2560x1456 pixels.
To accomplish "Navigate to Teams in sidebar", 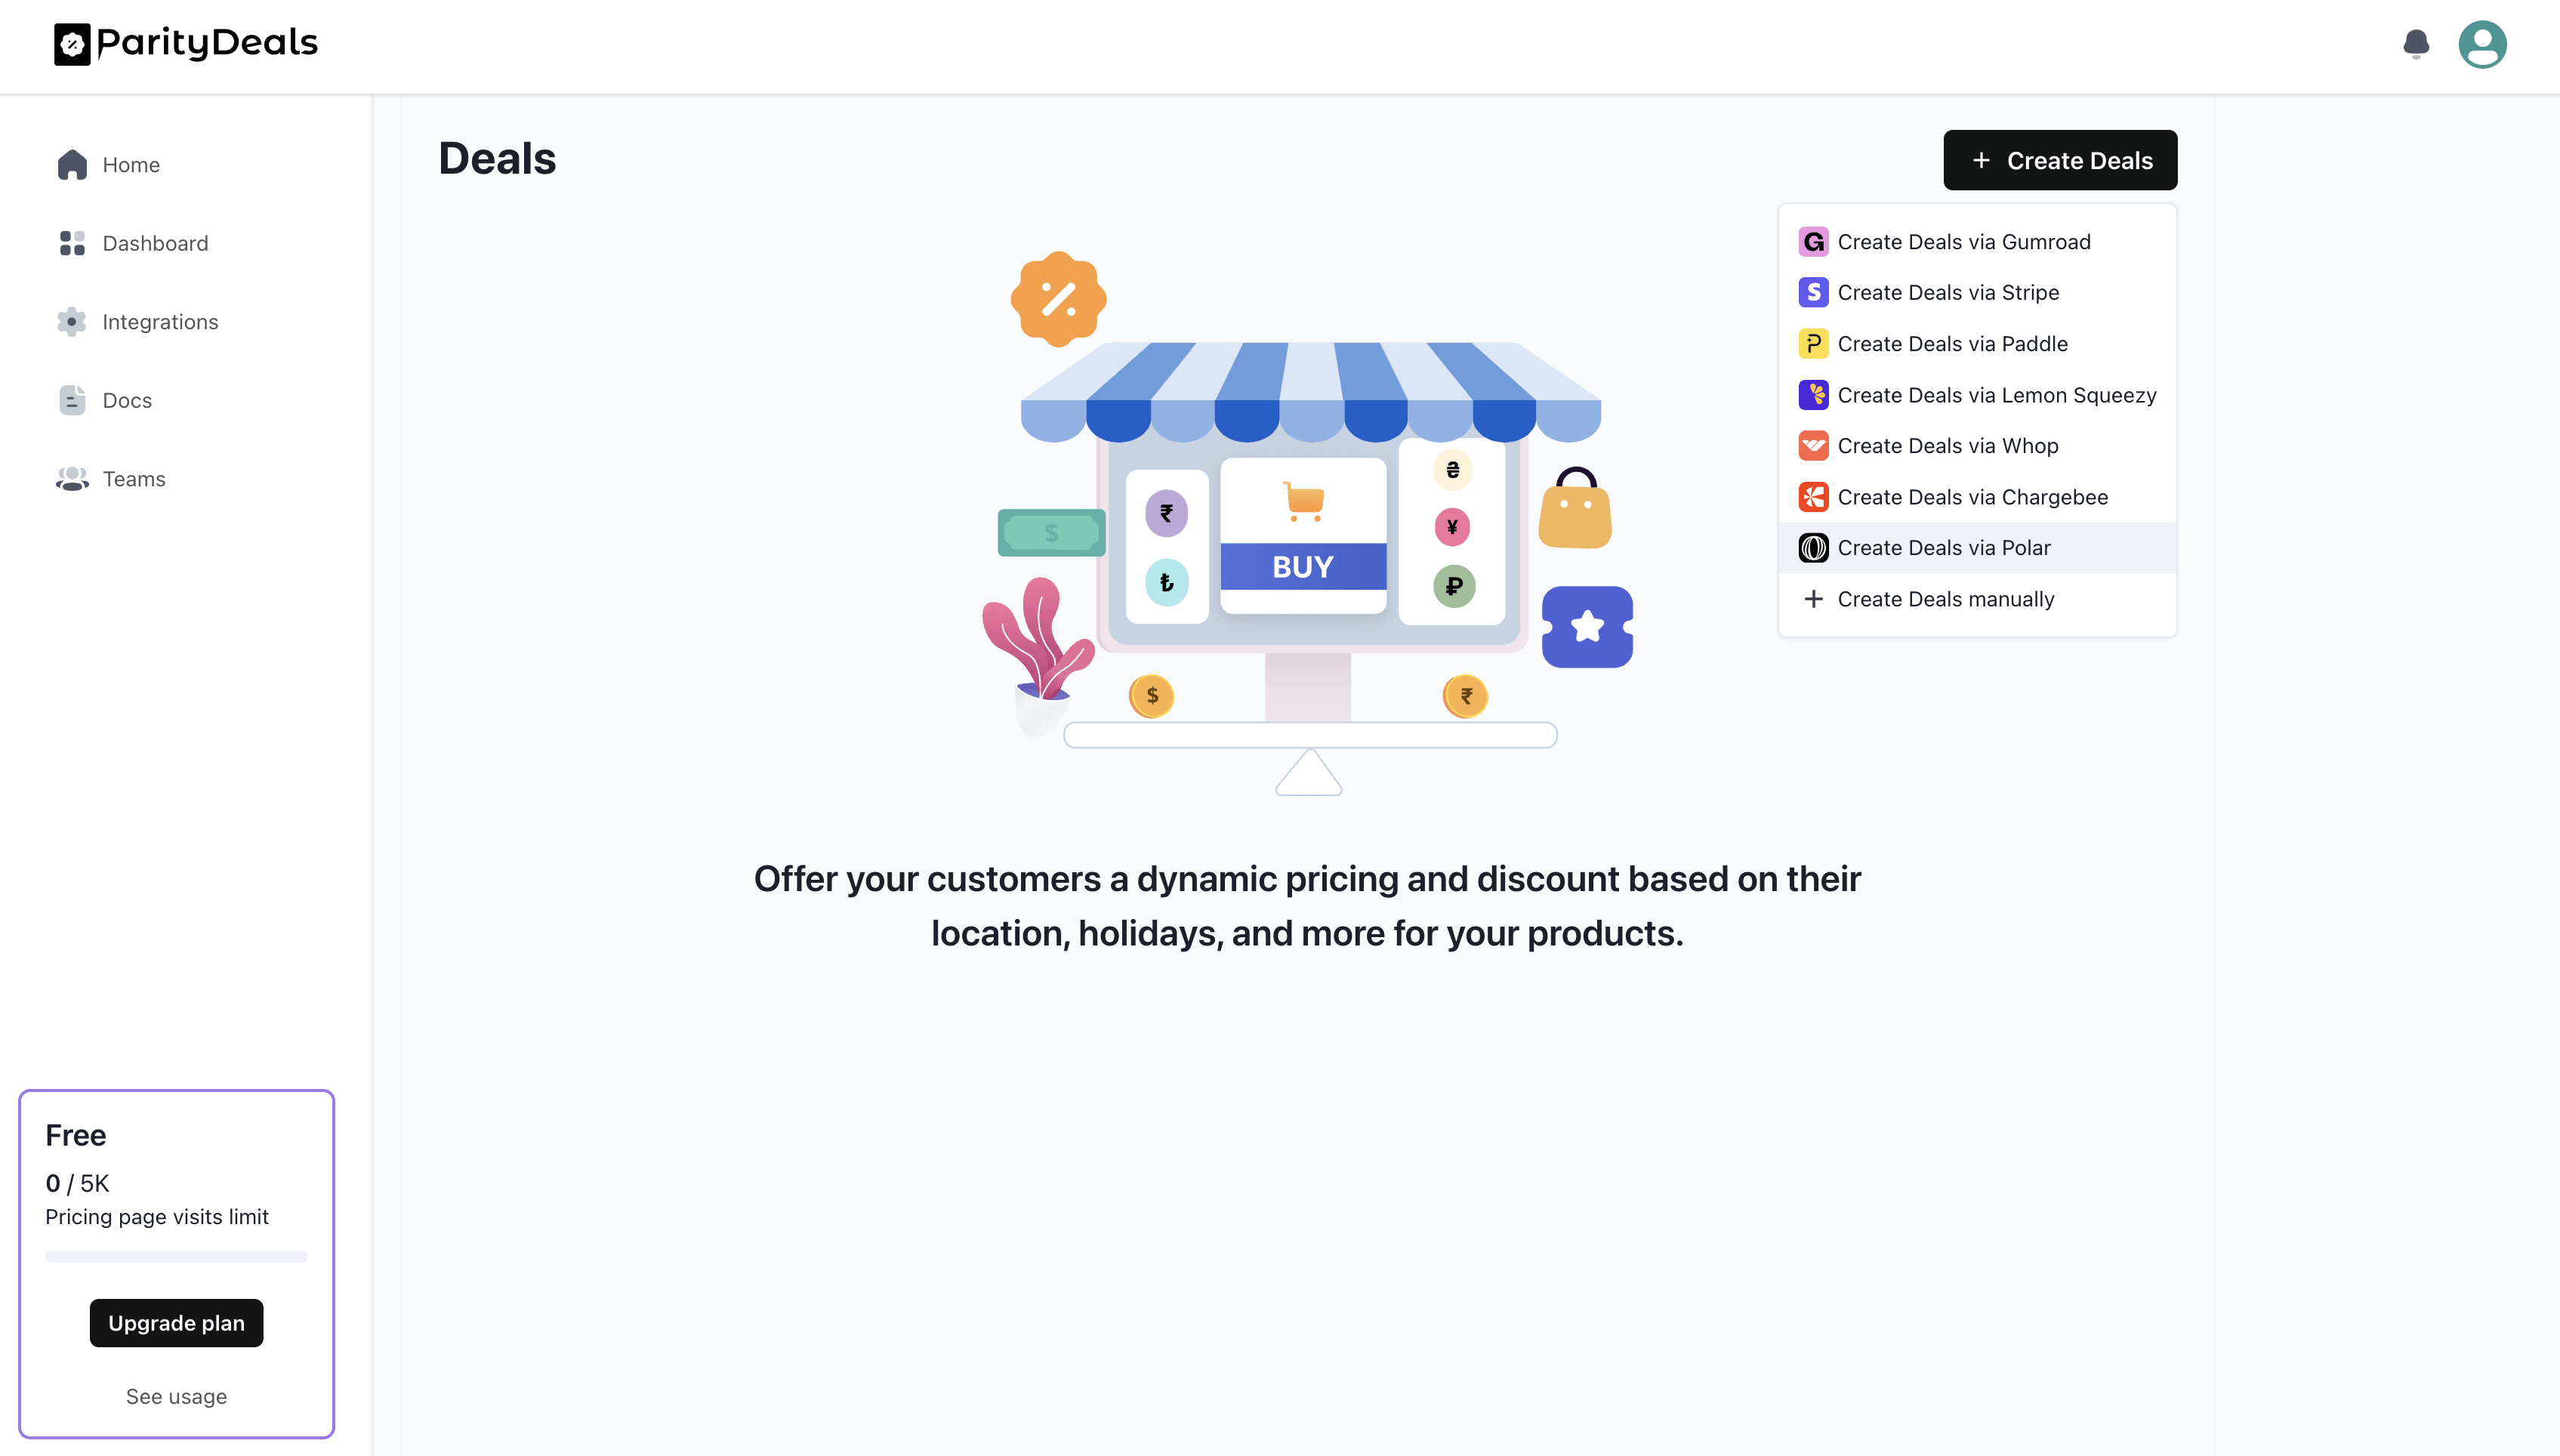I will 134,479.
